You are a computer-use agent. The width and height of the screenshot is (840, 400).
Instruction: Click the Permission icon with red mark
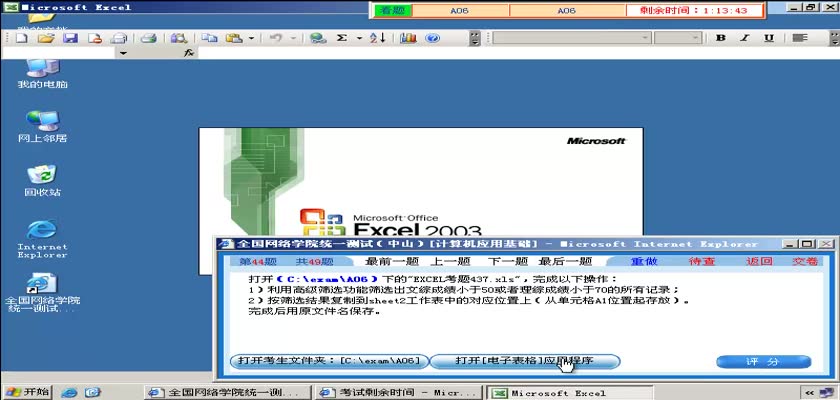[x=94, y=38]
